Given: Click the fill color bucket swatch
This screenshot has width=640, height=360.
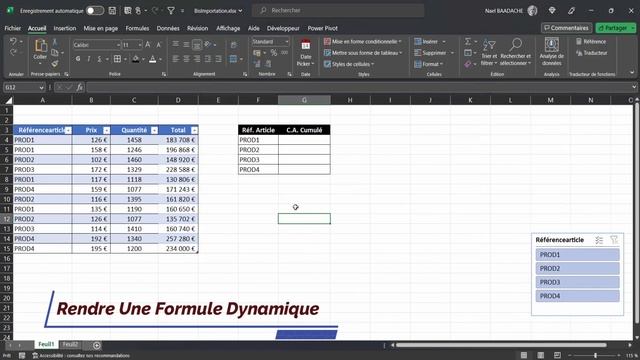Looking at the screenshot, I should point(136,60).
